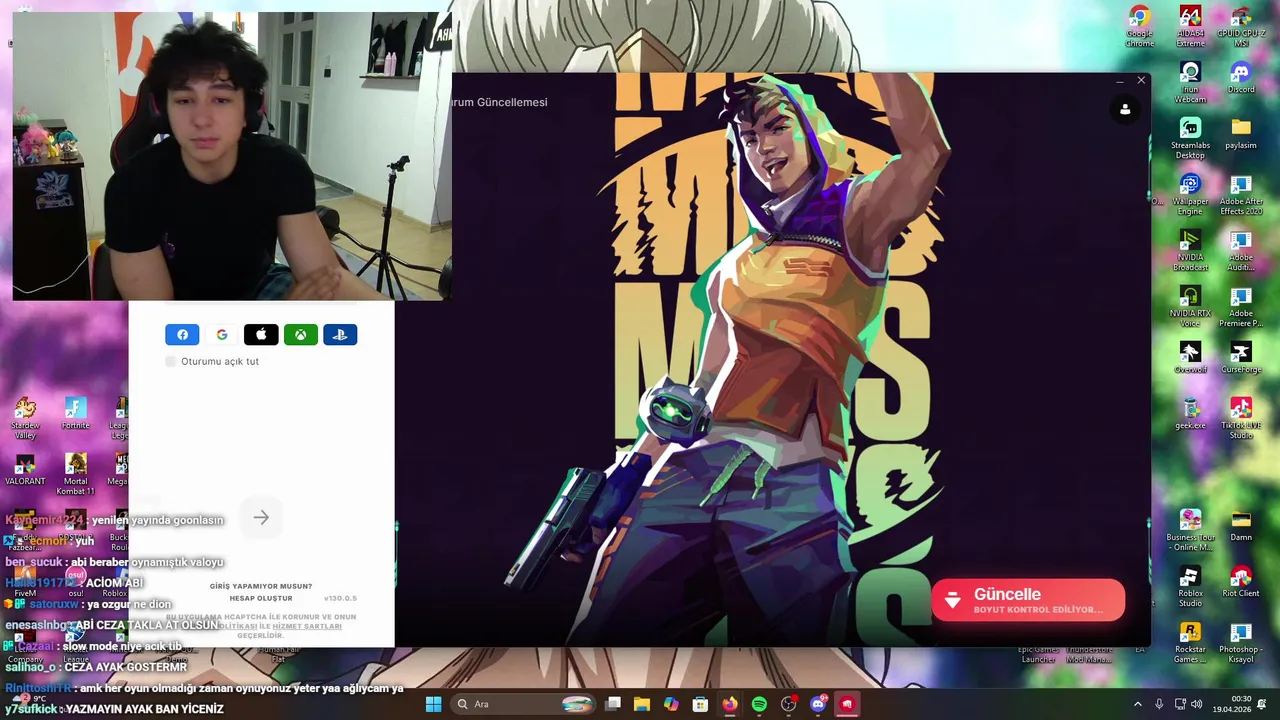
Task: Open Discord desktop shortcut
Action: (1241, 78)
